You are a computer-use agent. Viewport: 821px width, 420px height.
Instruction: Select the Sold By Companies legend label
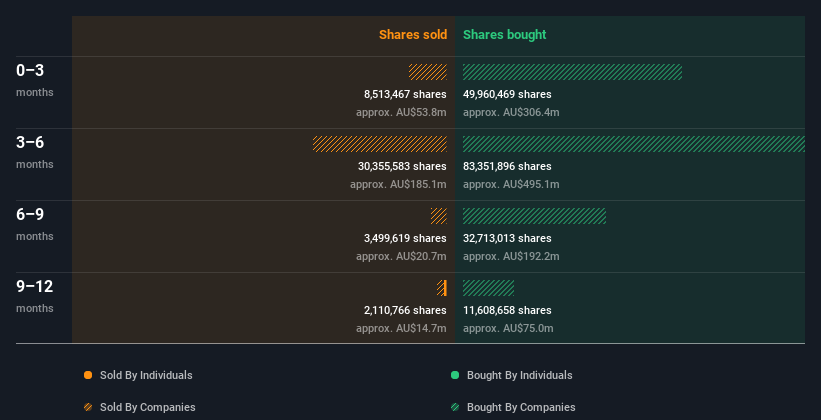[148, 407]
